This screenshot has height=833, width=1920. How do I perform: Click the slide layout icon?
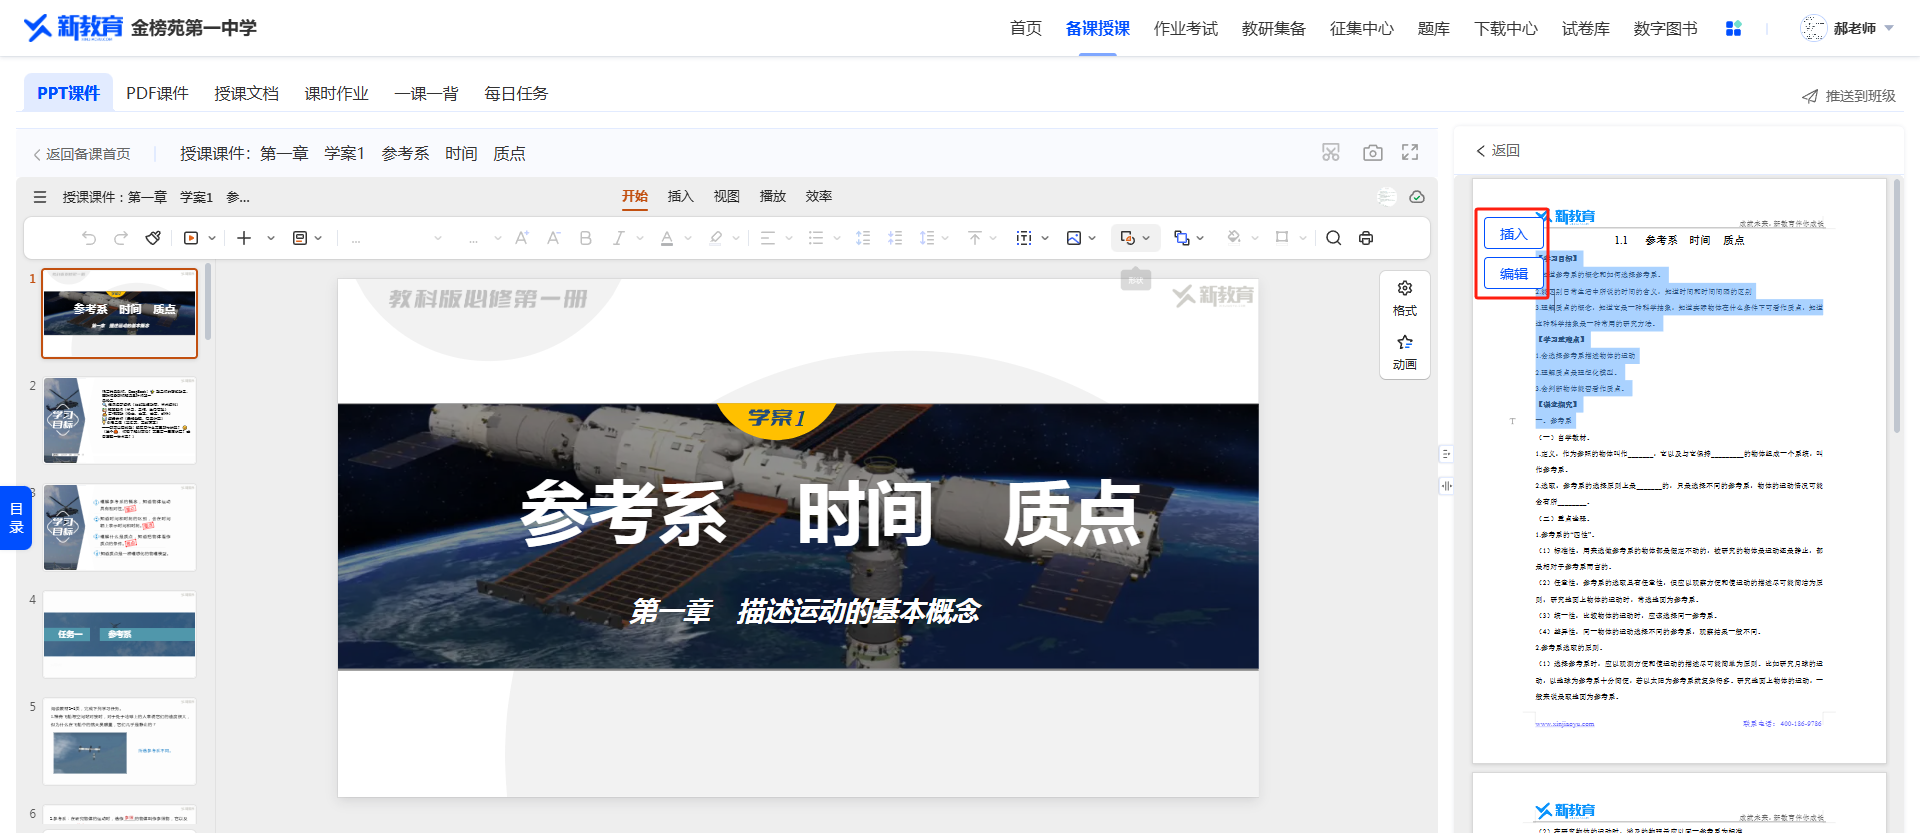(x=299, y=238)
